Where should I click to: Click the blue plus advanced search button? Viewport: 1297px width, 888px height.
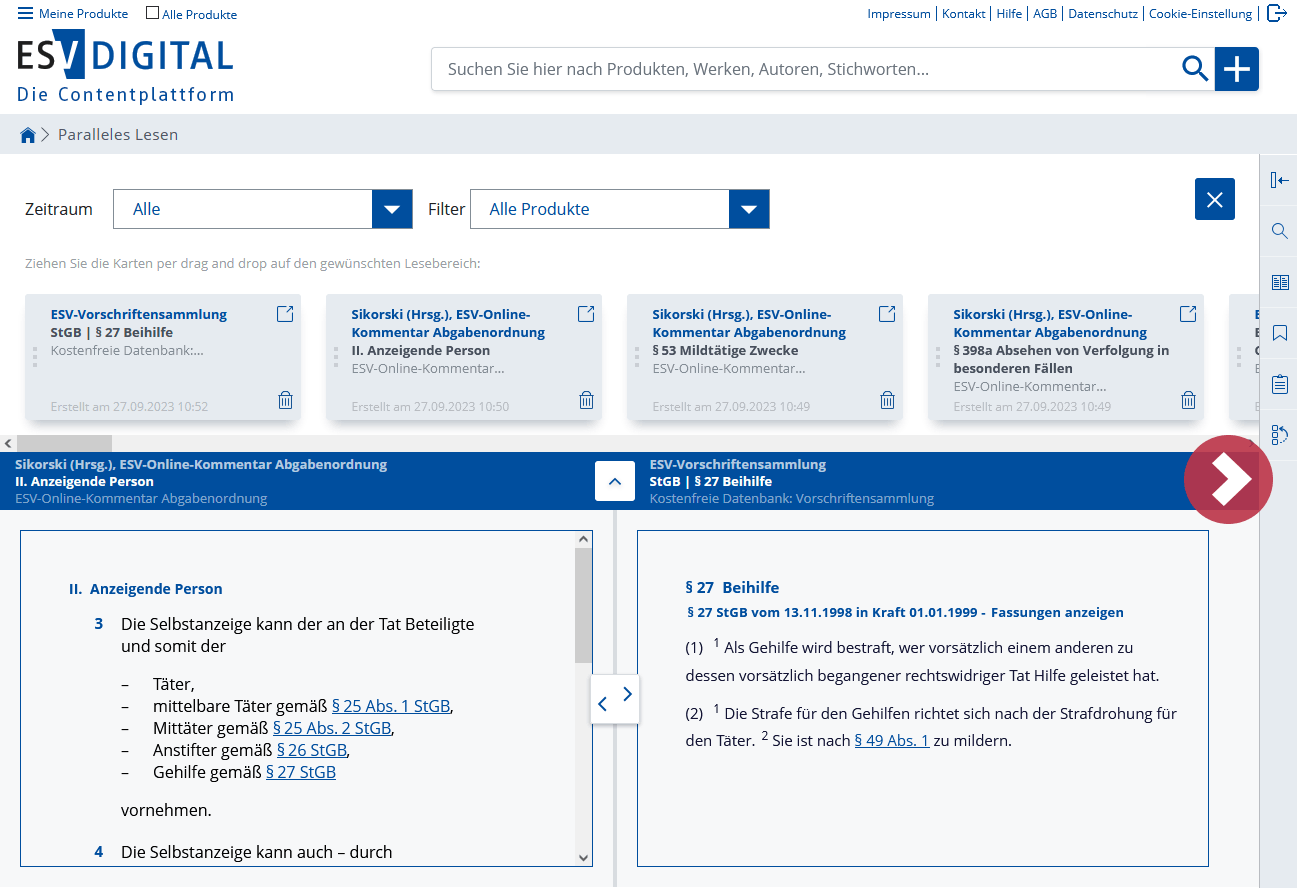coord(1237,69)
